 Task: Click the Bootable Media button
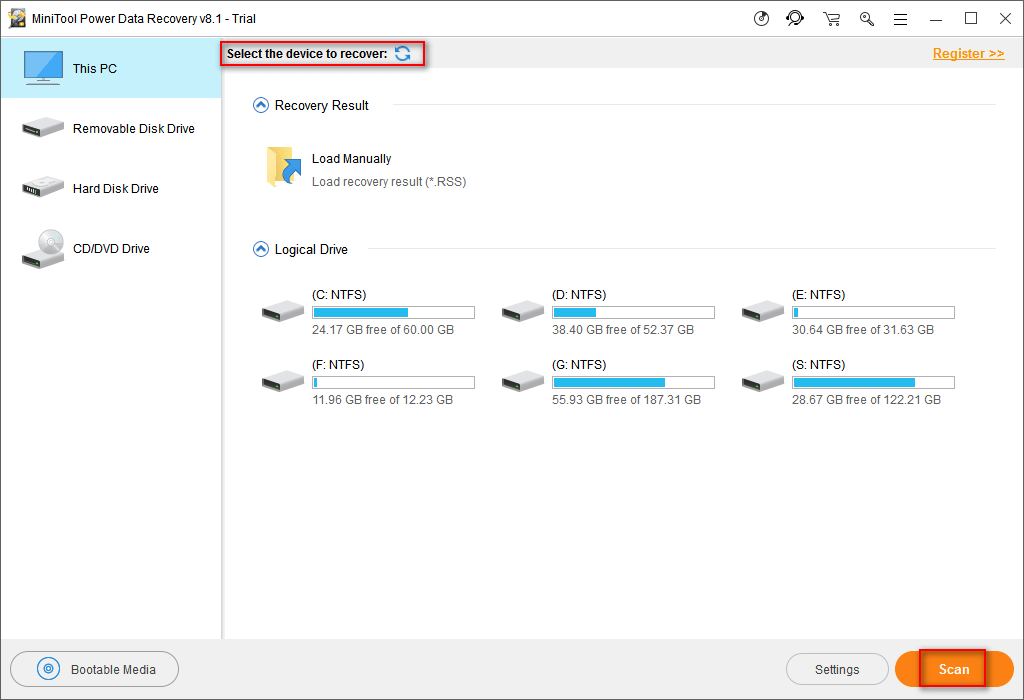pyautogui.click(x=95, y=669)
